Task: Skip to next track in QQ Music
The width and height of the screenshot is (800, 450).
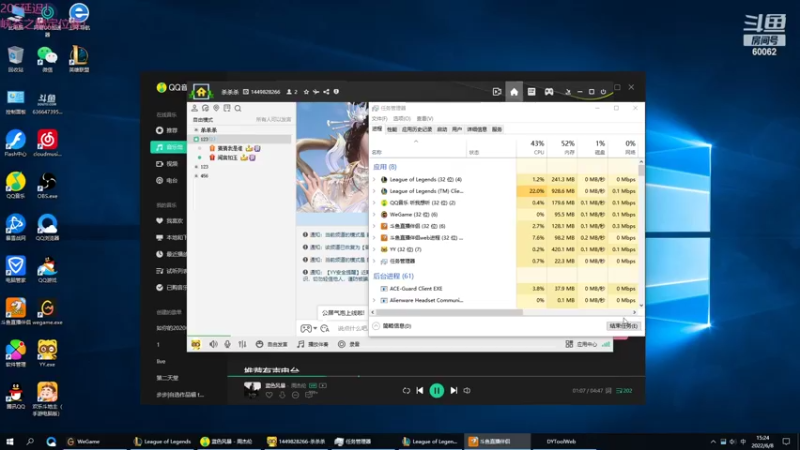Action: (x=454, y=391)
